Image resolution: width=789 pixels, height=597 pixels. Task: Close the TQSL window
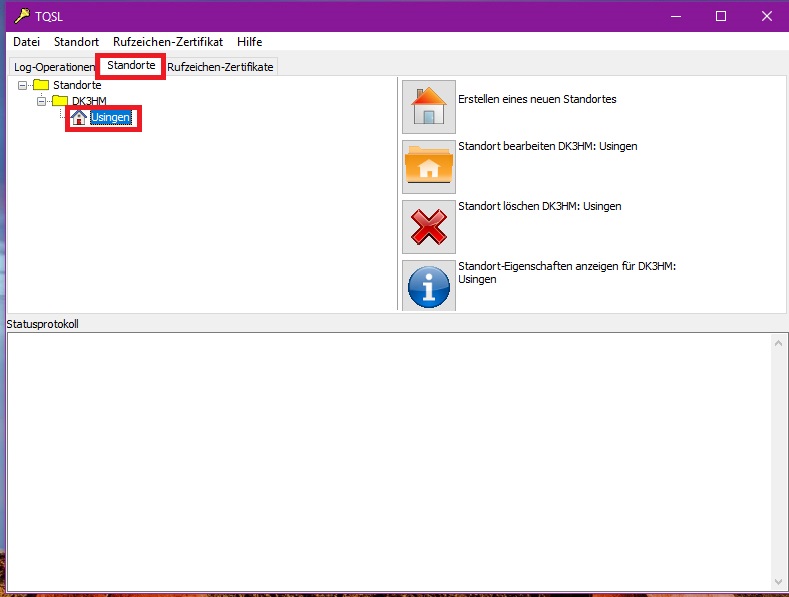(x=767, y=16)
